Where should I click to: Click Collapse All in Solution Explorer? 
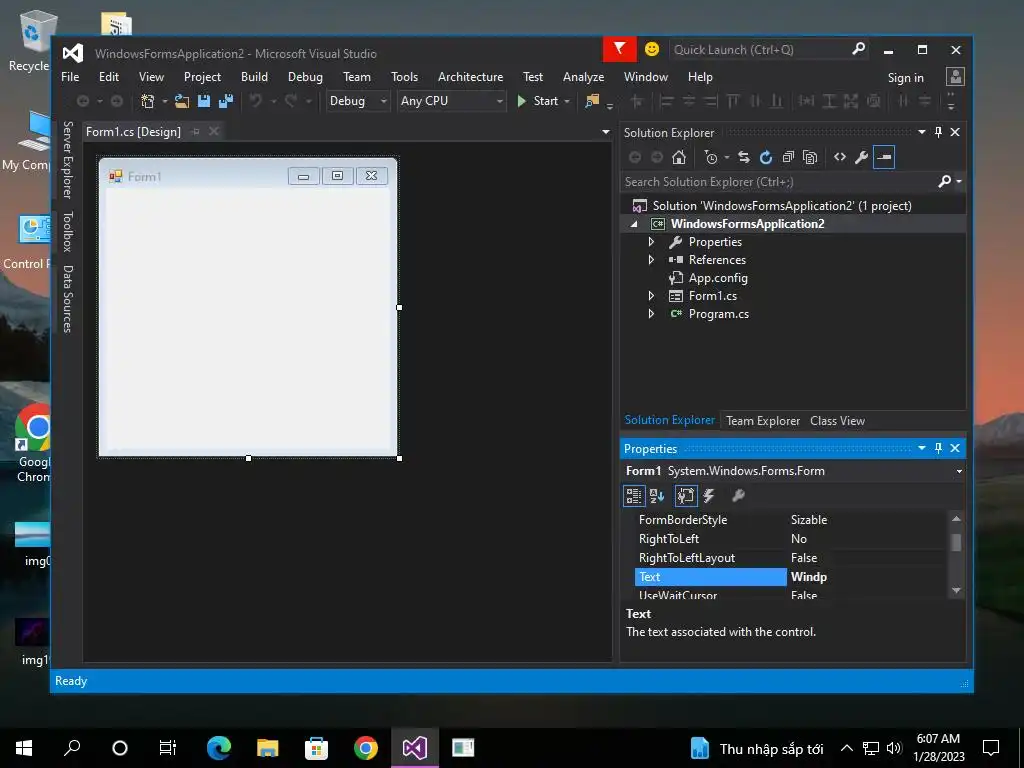pyautogui.click(x=788, y=157)
